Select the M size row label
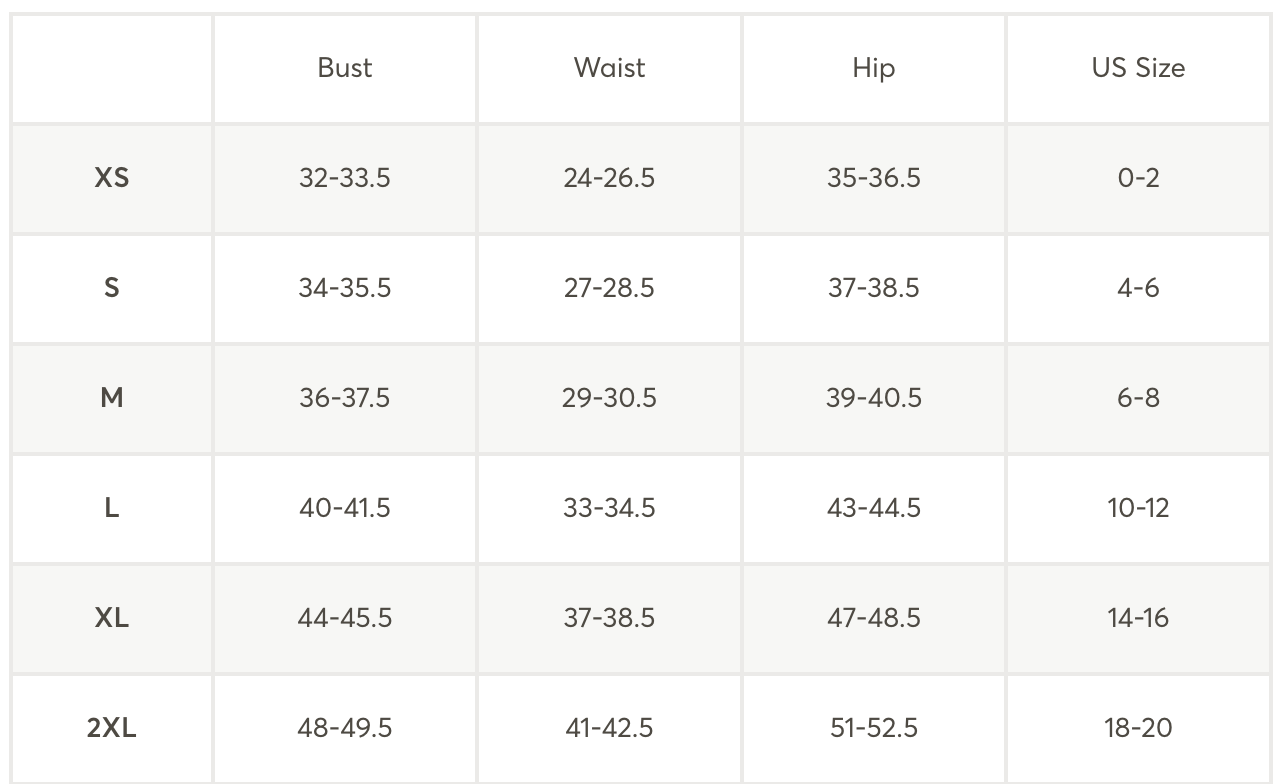Screen dimensions: 1284x784 (x=112, y=398)
